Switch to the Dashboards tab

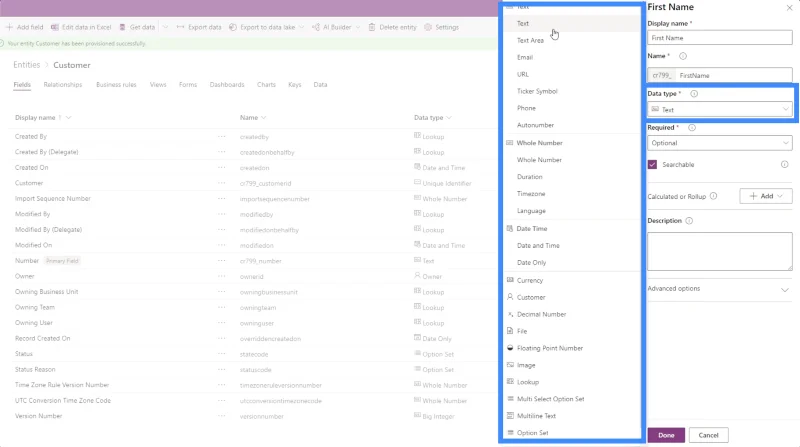(227, 85)
